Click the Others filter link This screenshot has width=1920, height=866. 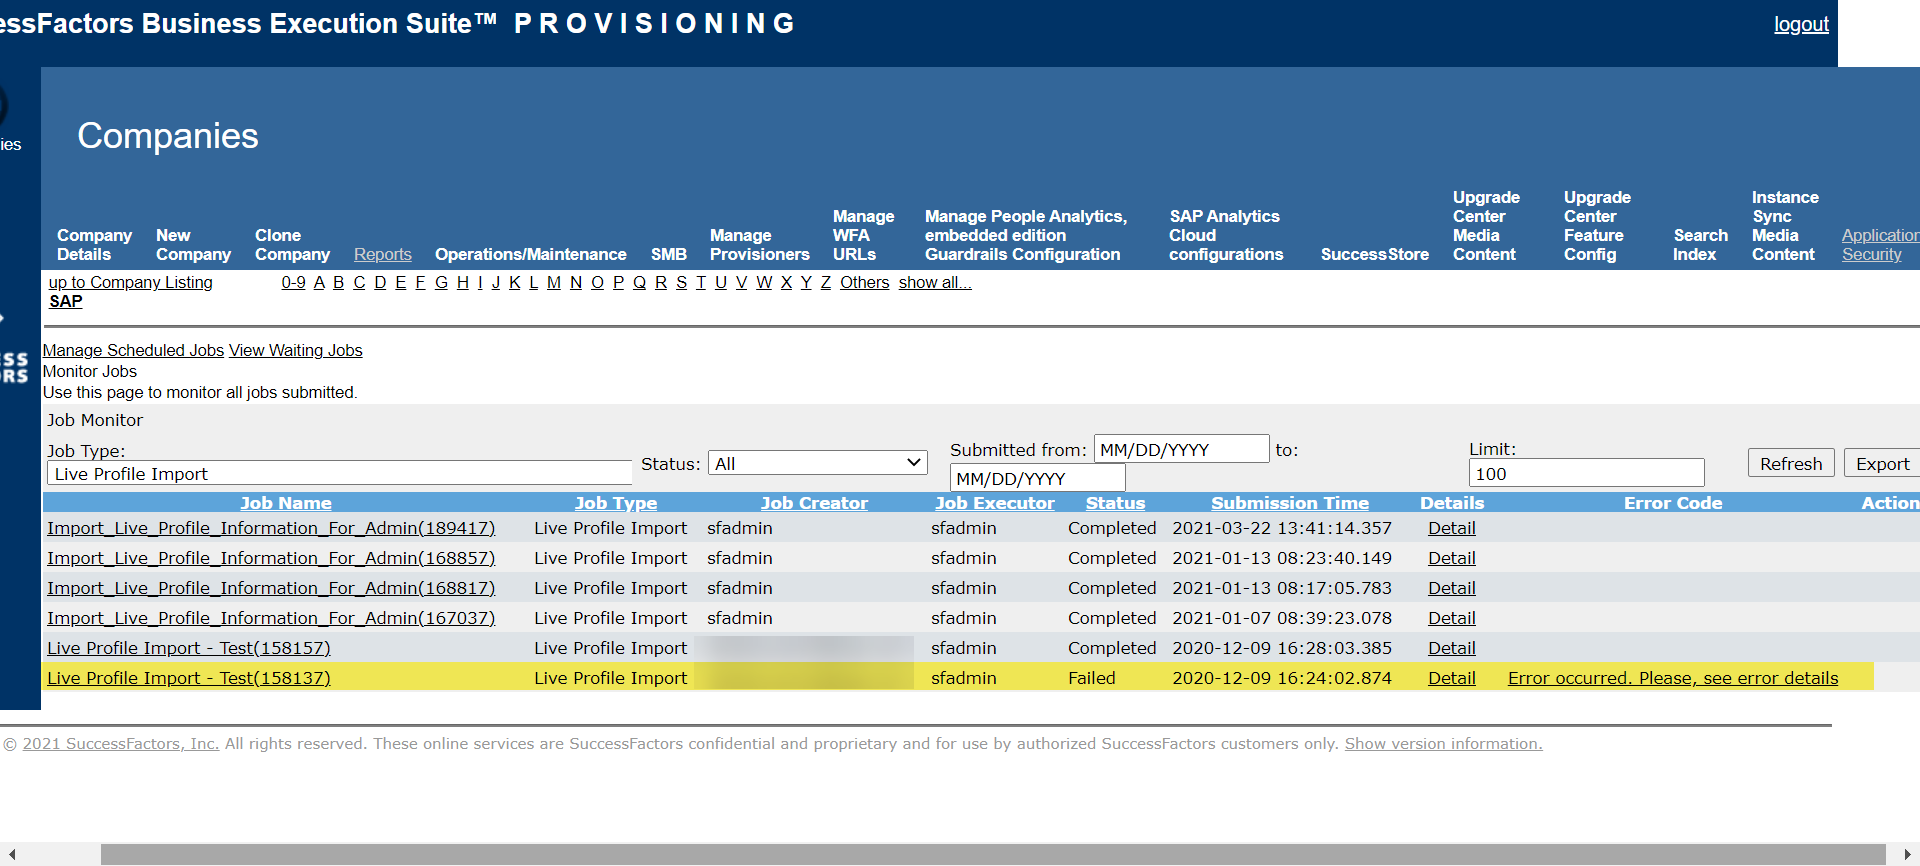[864, 282]
